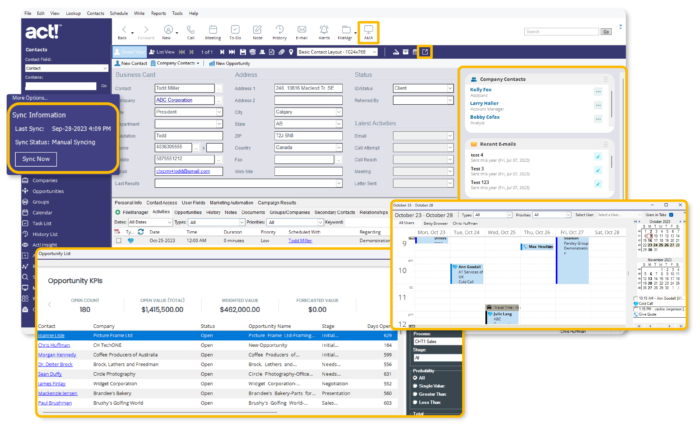Switch to the Secondary Contacts tab
Screen dimensions: 700x429
[334, 212]
